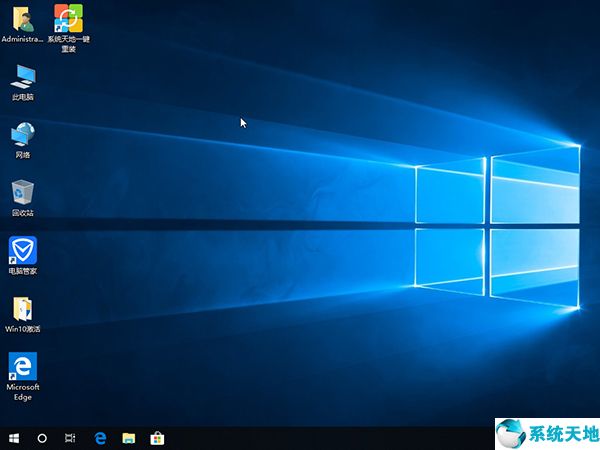The height and width of the screenshot is (450, 600).
Task: Click the 'Microsoft Edge' desktop label text
Action: [22, 392]
